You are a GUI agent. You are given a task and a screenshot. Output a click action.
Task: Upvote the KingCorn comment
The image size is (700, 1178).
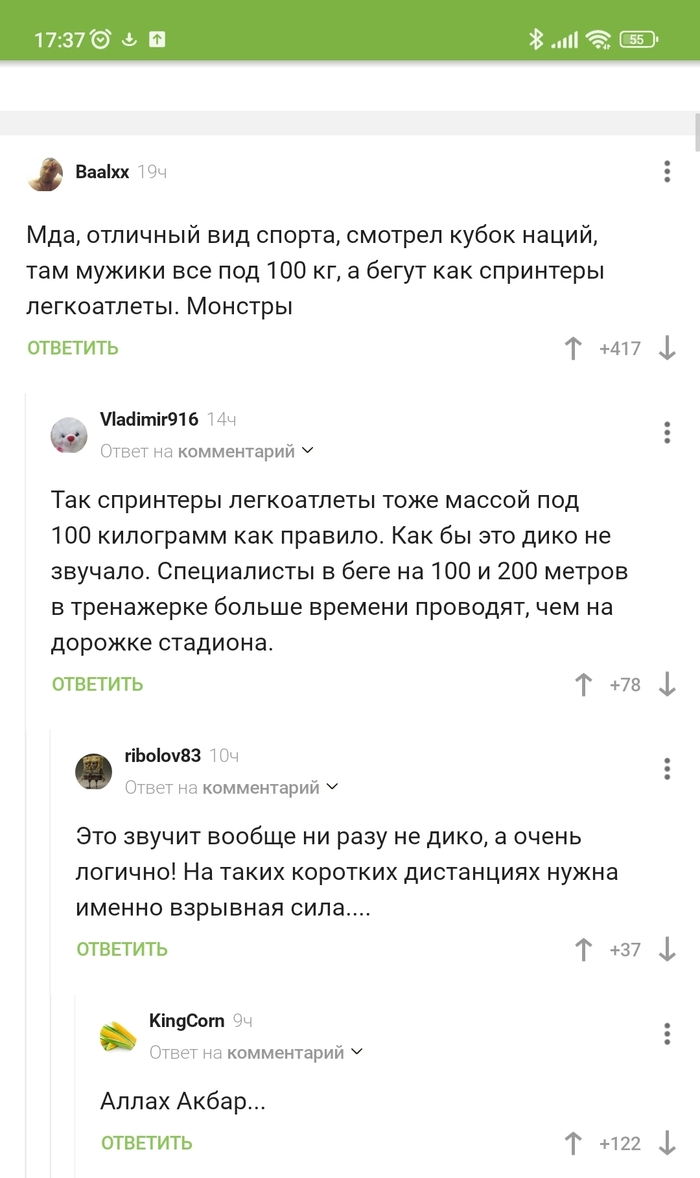[x=573, y=1143]
